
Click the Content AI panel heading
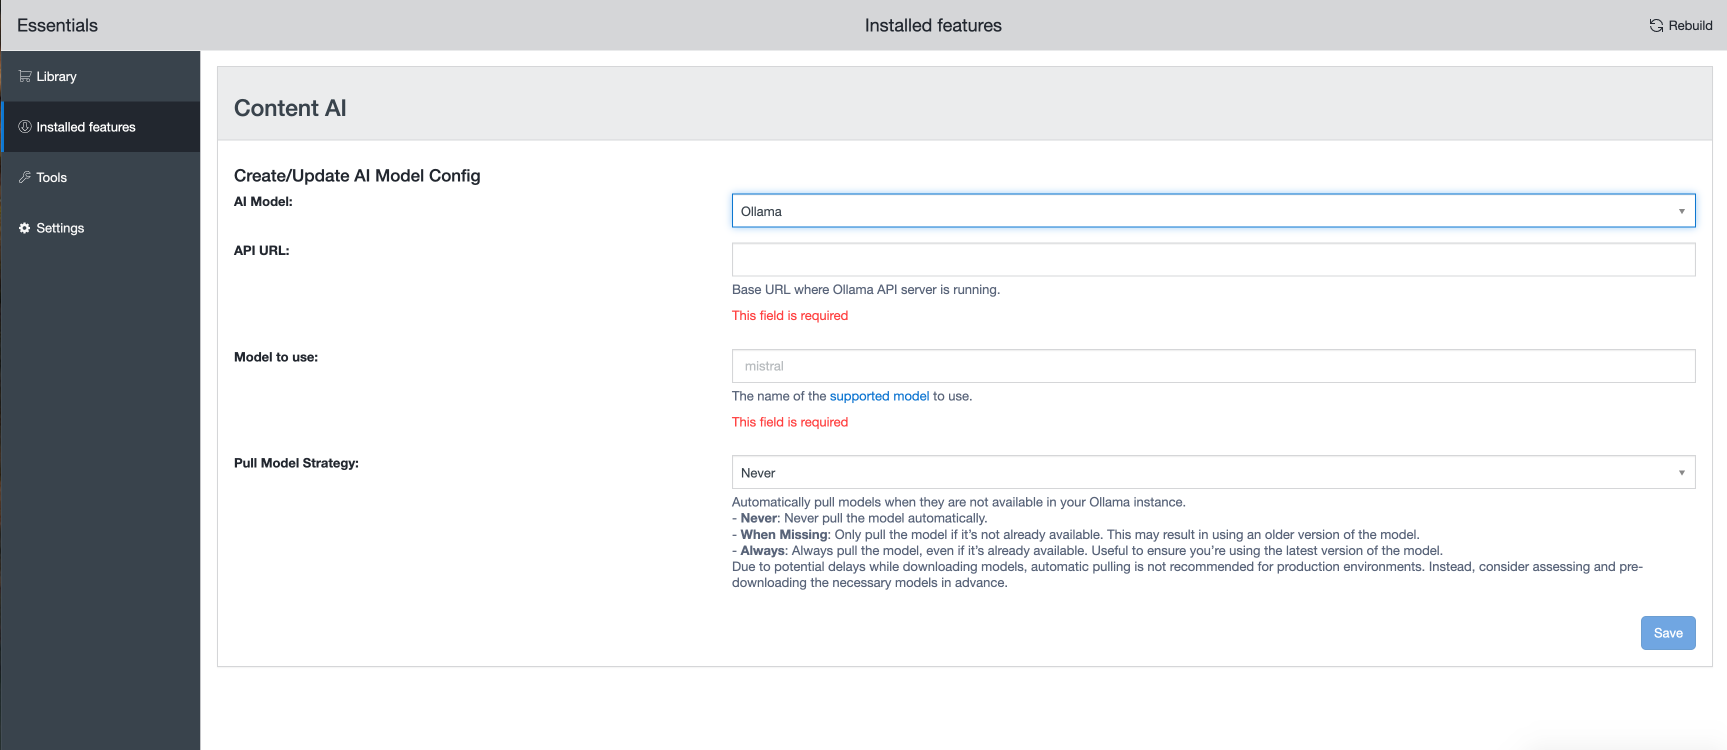point(290,108)
